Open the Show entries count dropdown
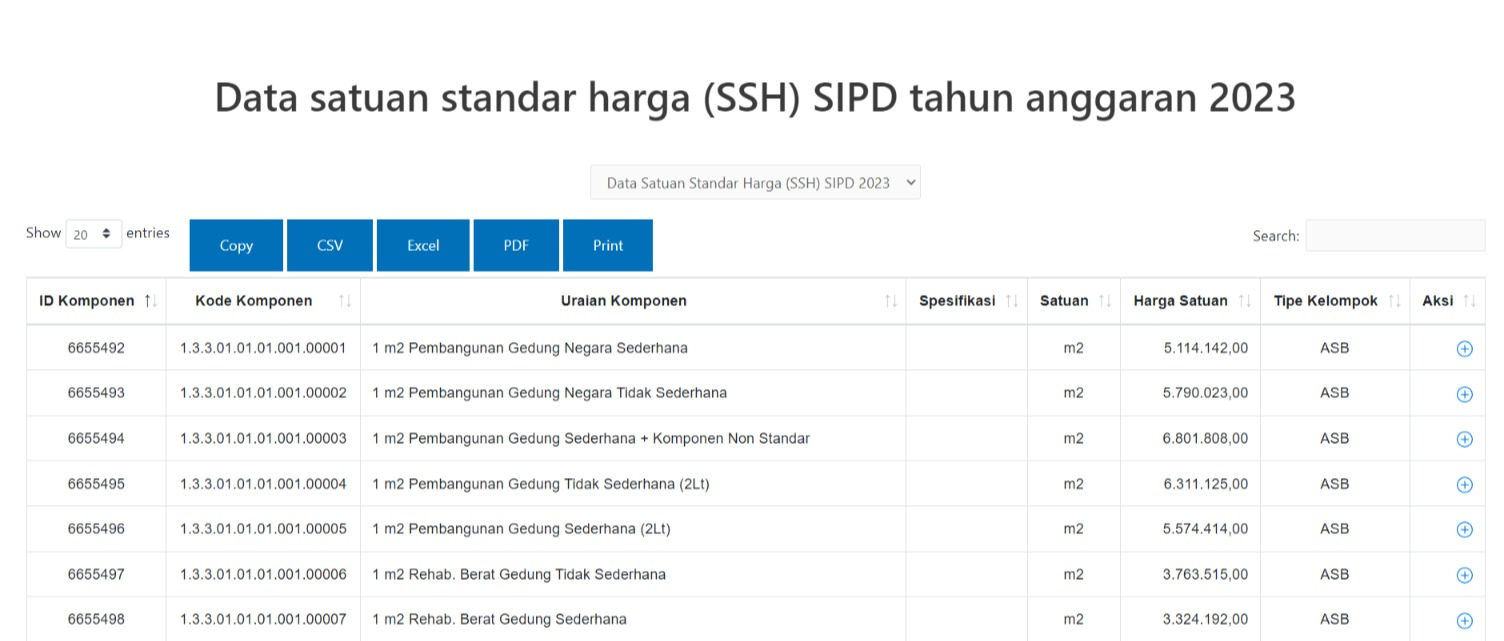This screenshot has height=641, width=1504. [94, 234]
